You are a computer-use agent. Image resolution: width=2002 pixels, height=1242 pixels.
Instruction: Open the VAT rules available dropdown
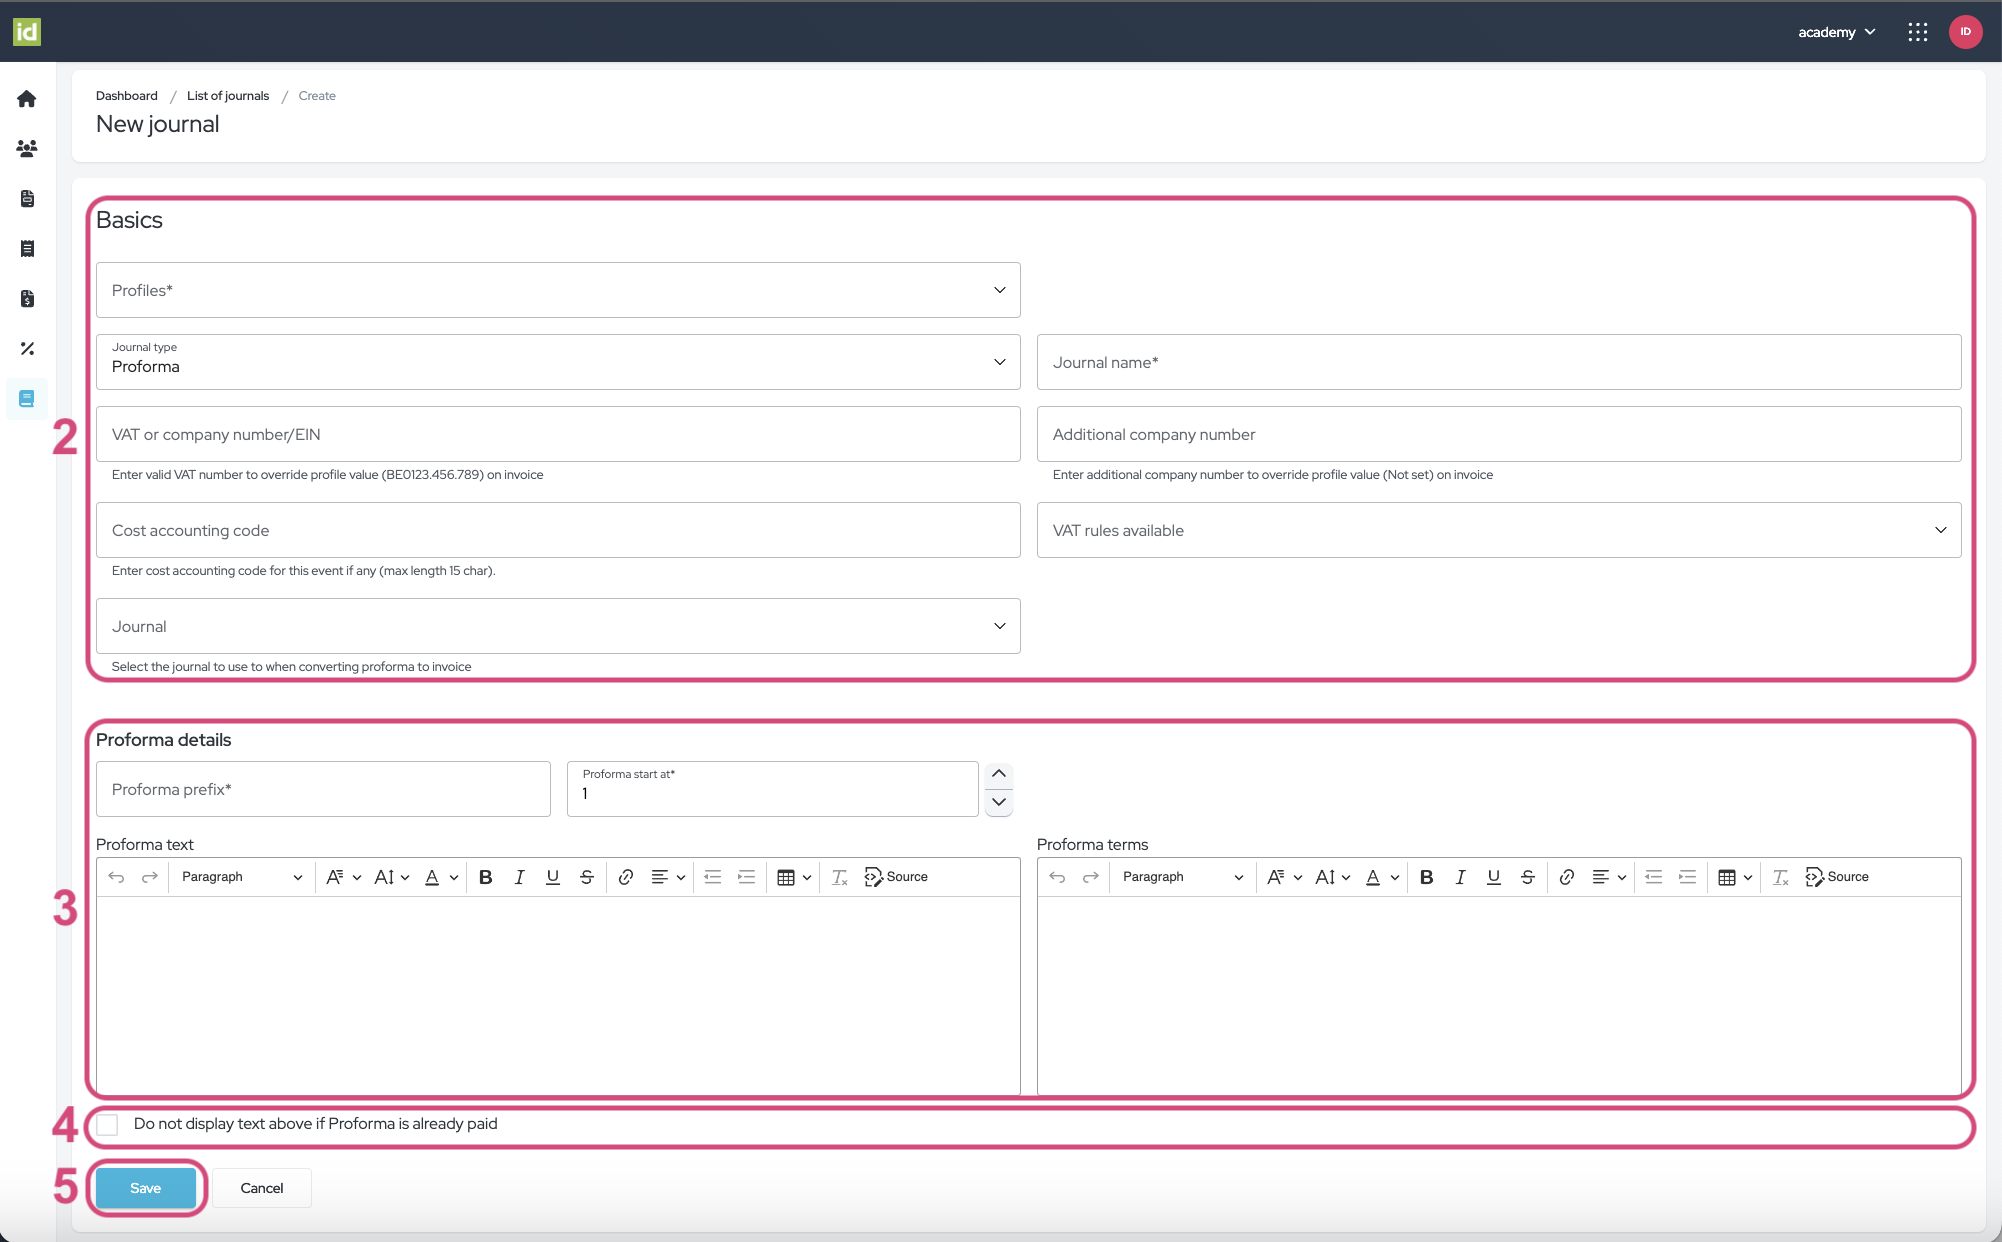click(x=1498, y=530)
